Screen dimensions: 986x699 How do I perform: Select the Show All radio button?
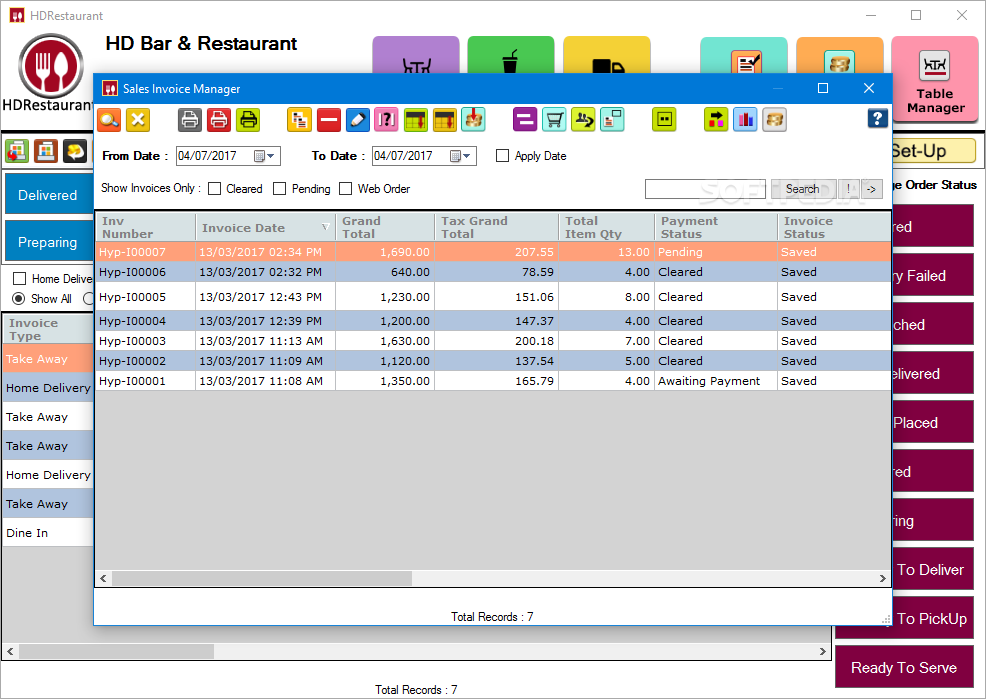[19, 299]
